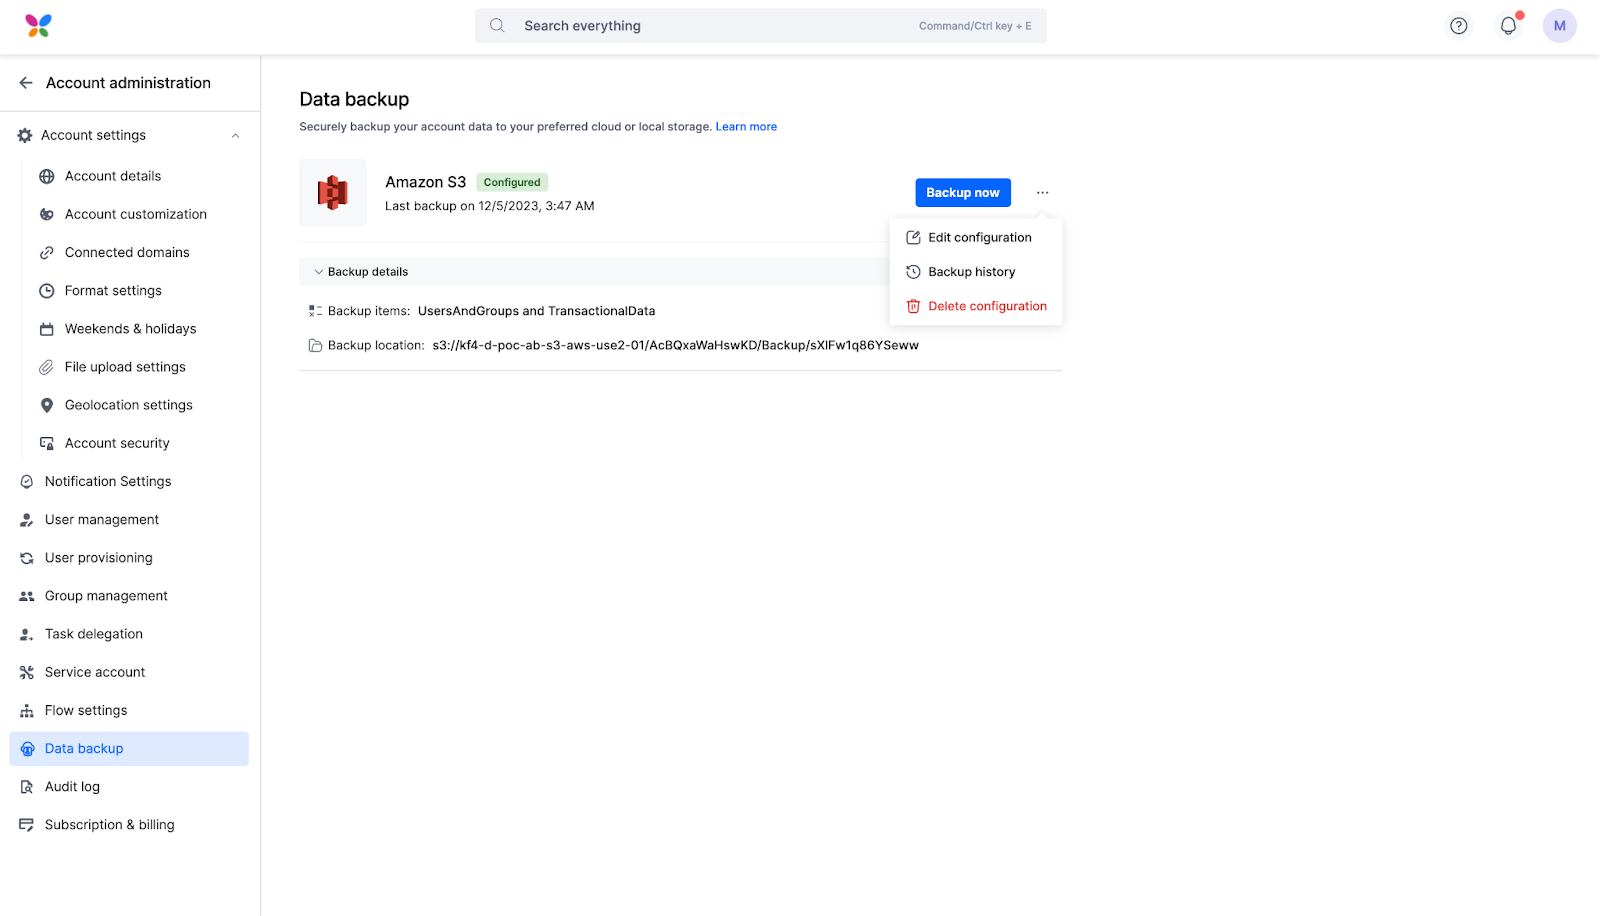Click the Configured status badge

click(x=512, y=182)
